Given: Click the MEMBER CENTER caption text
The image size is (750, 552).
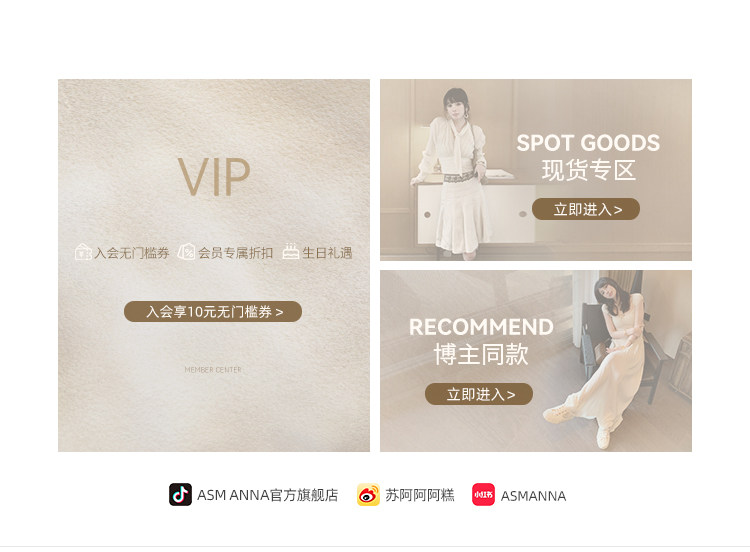Looking at the screenshot, I should [213, 370].
